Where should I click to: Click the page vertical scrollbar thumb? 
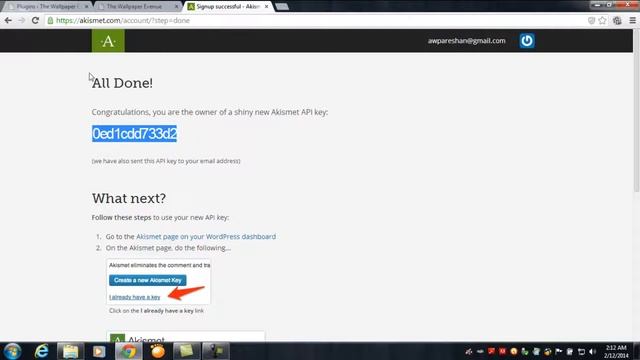point(636,110)
